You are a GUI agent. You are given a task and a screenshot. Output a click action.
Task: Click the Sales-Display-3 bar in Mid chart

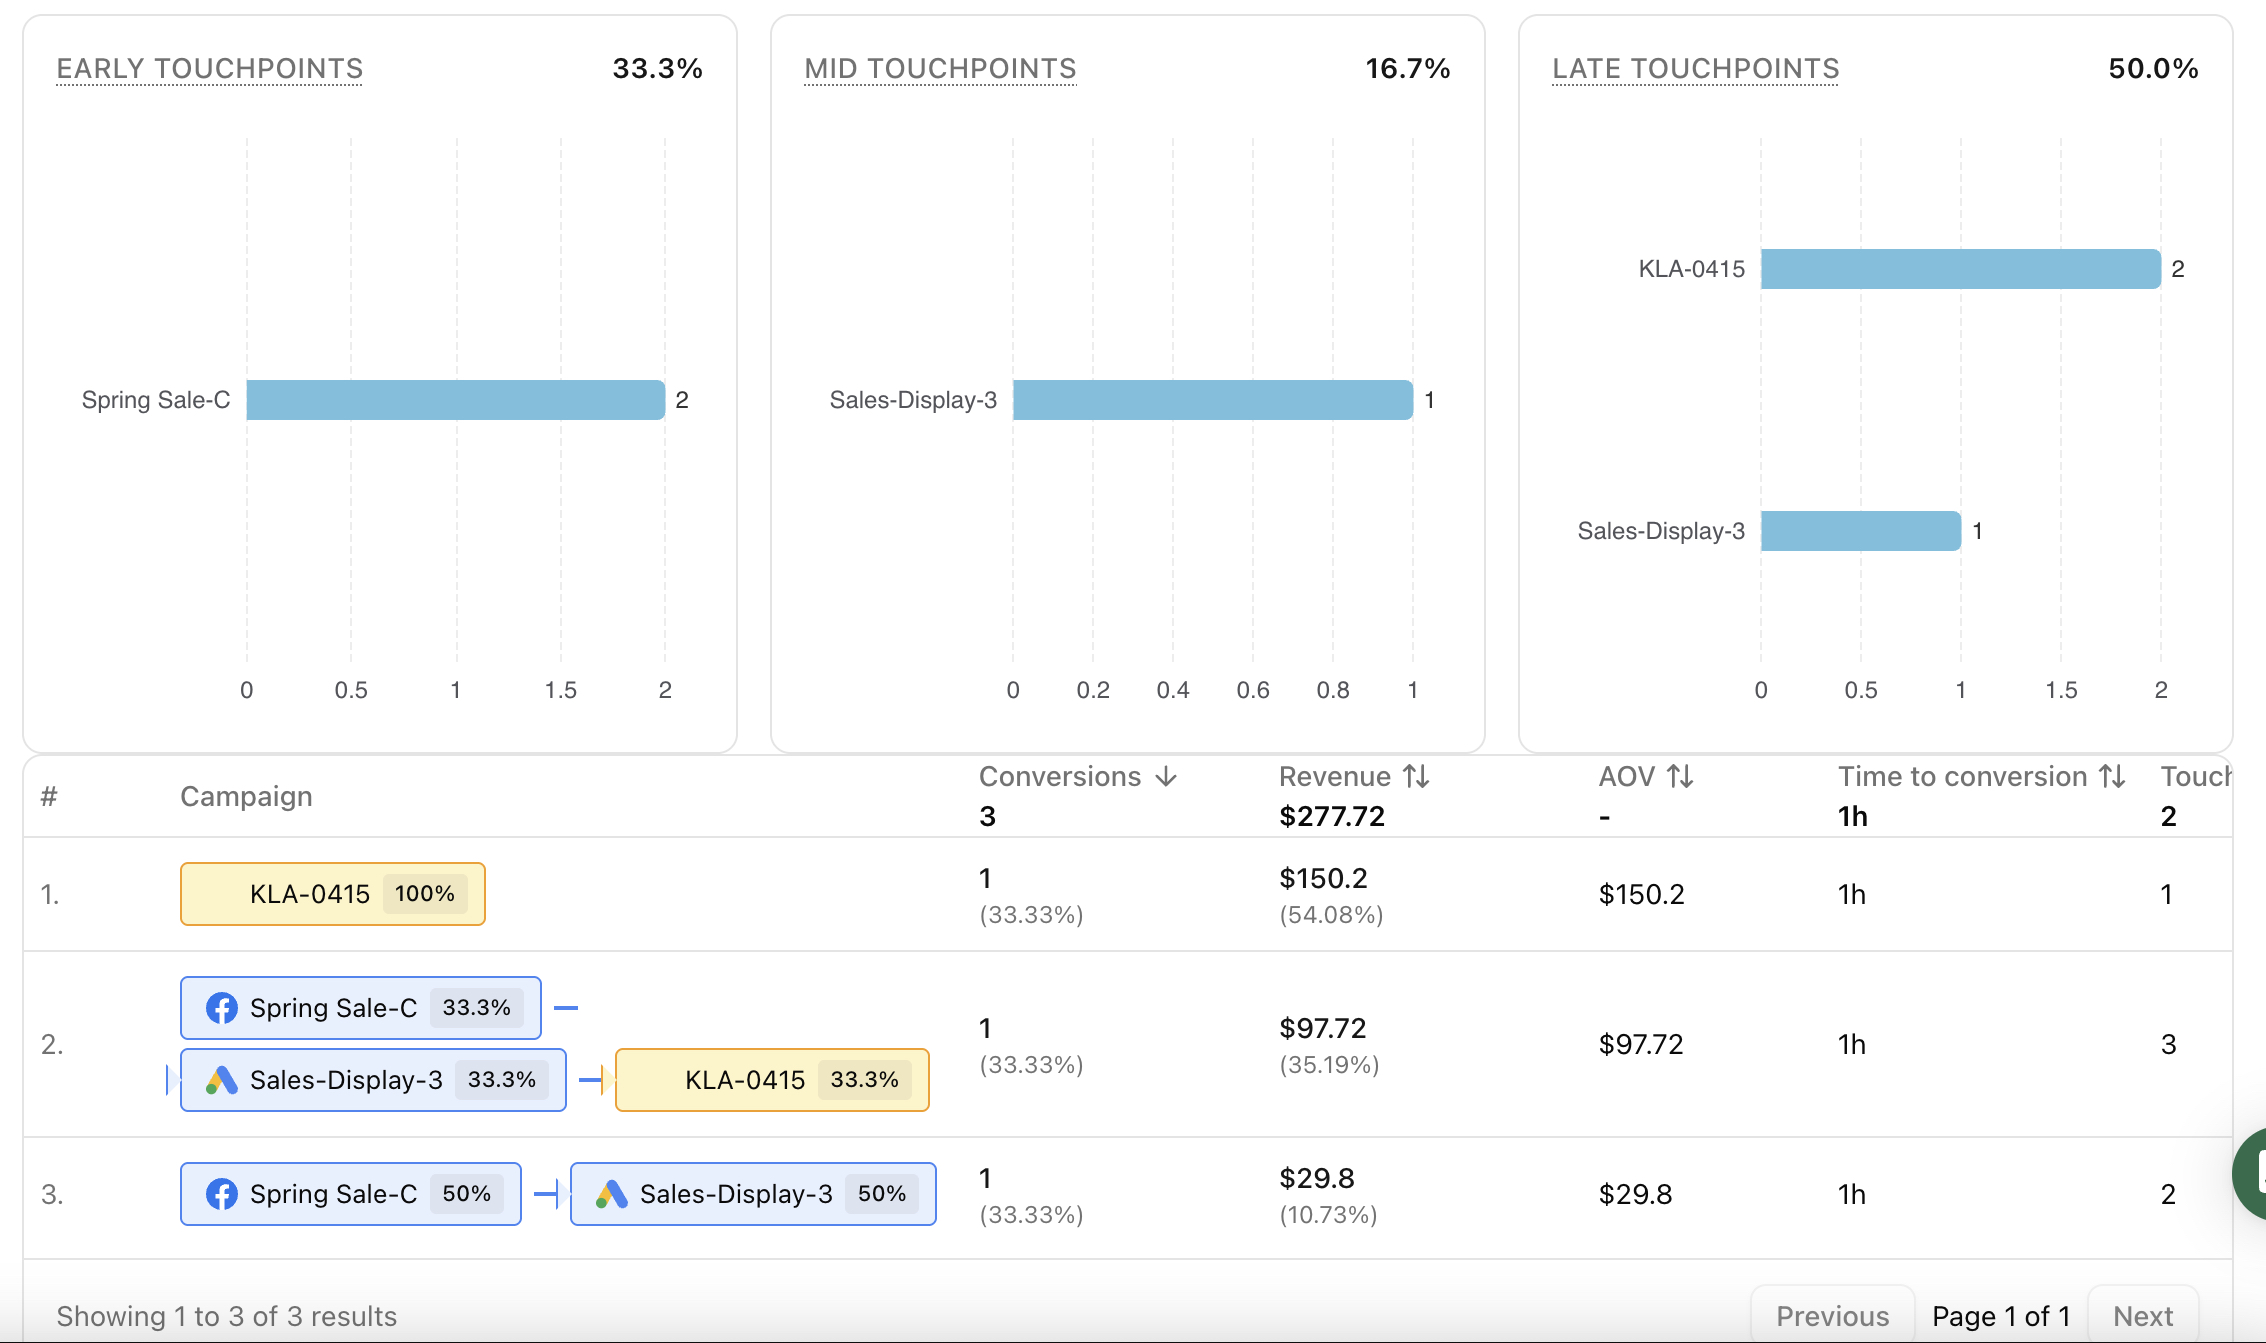pos(1212,400)
